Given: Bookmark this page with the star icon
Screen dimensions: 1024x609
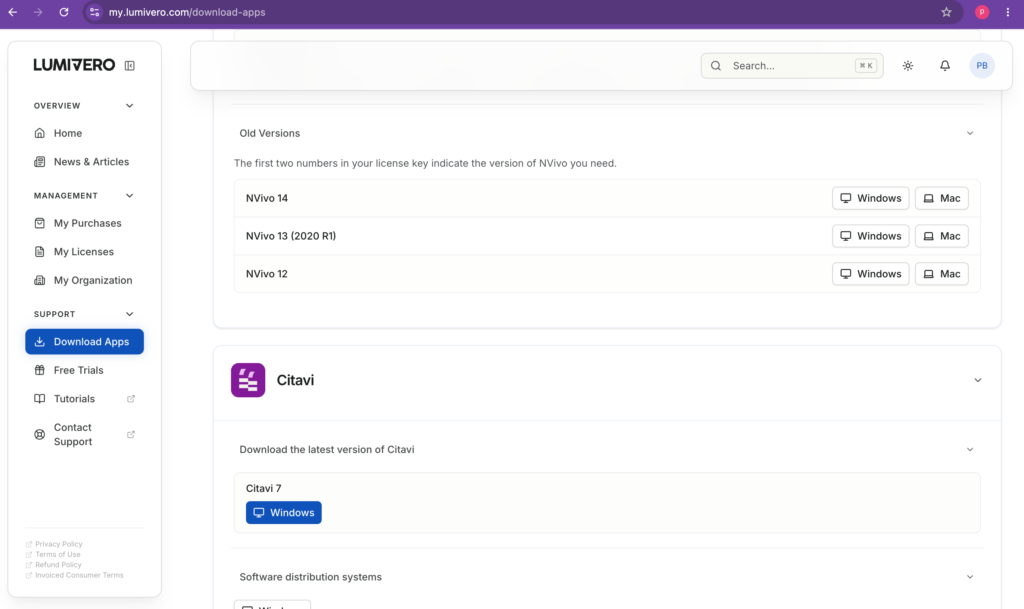Looking at the screenshot, I should coord(946,12).
